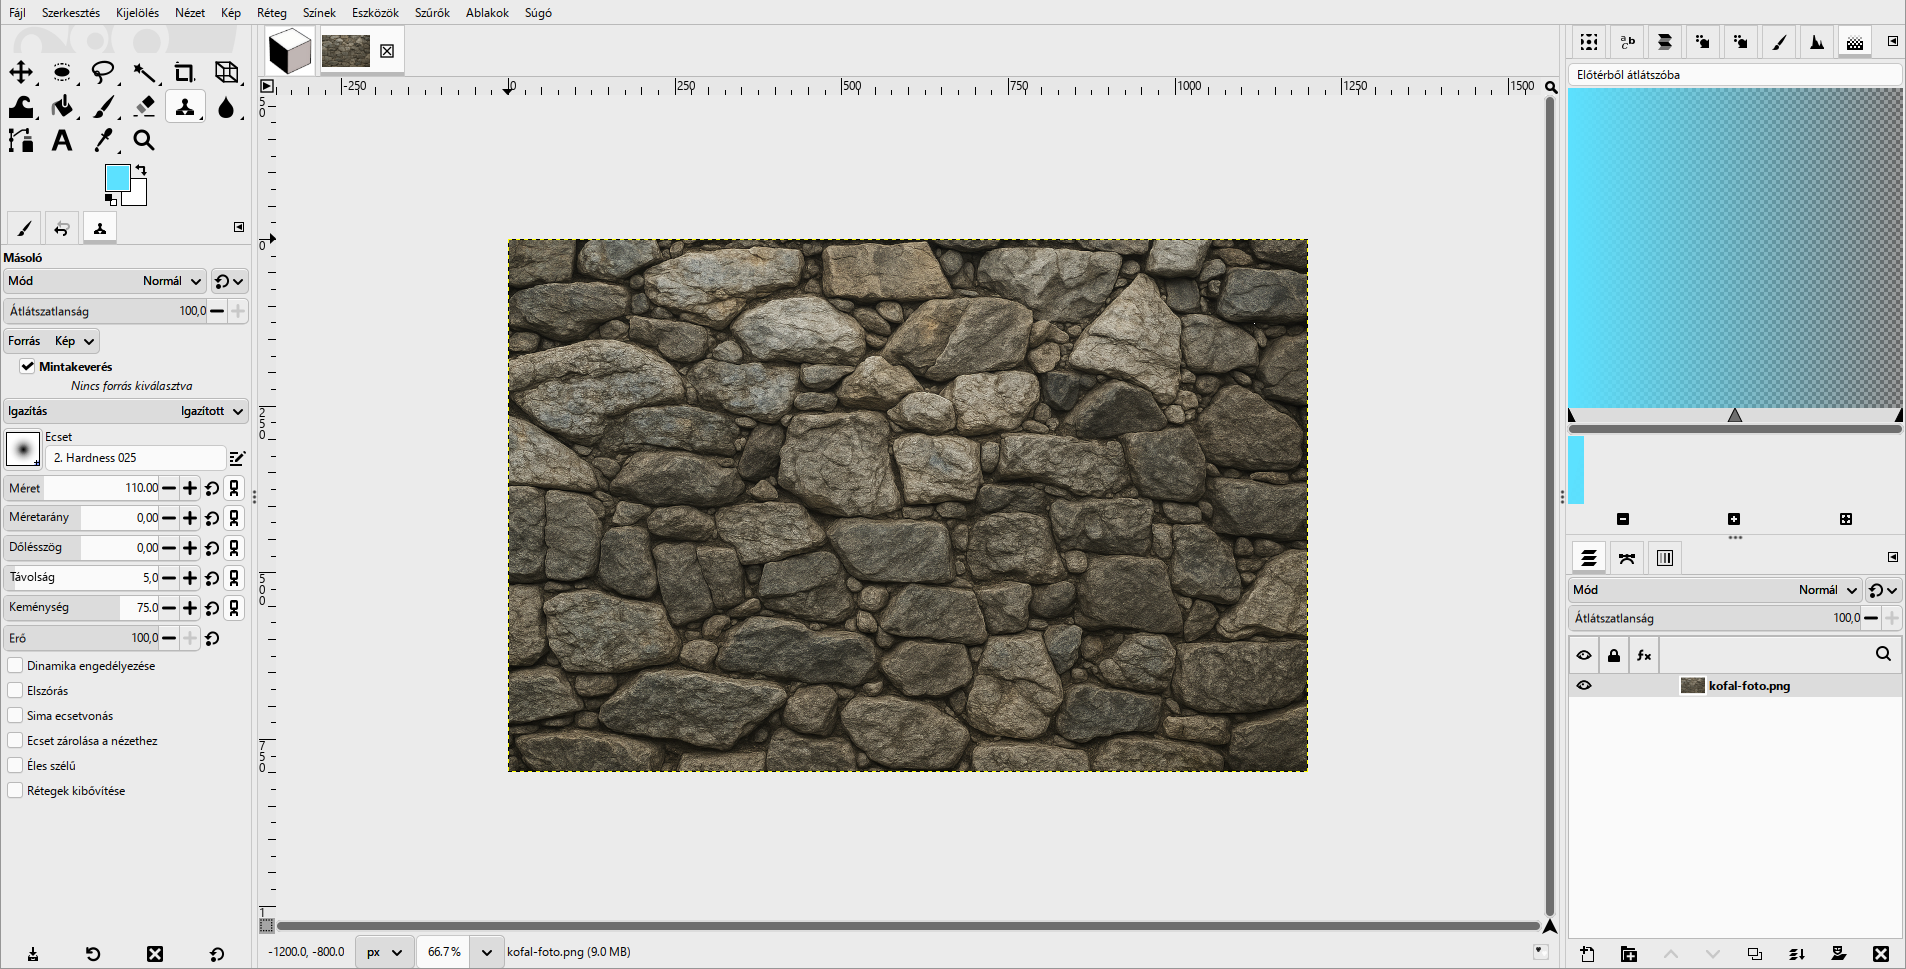Select the Bucket Fill tool

pos(62,106)
